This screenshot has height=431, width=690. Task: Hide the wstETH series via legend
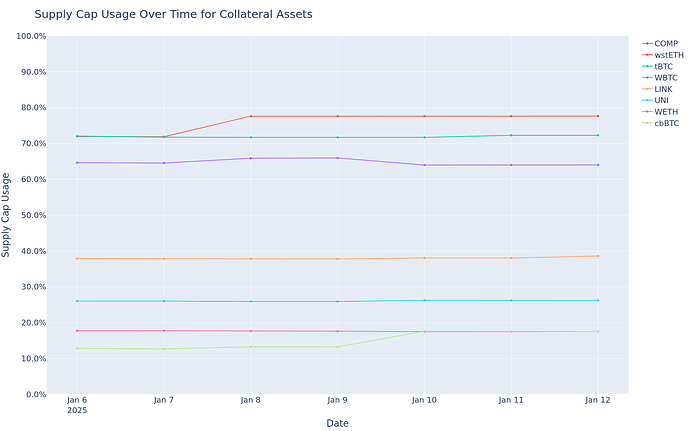[x=668, y=55]
